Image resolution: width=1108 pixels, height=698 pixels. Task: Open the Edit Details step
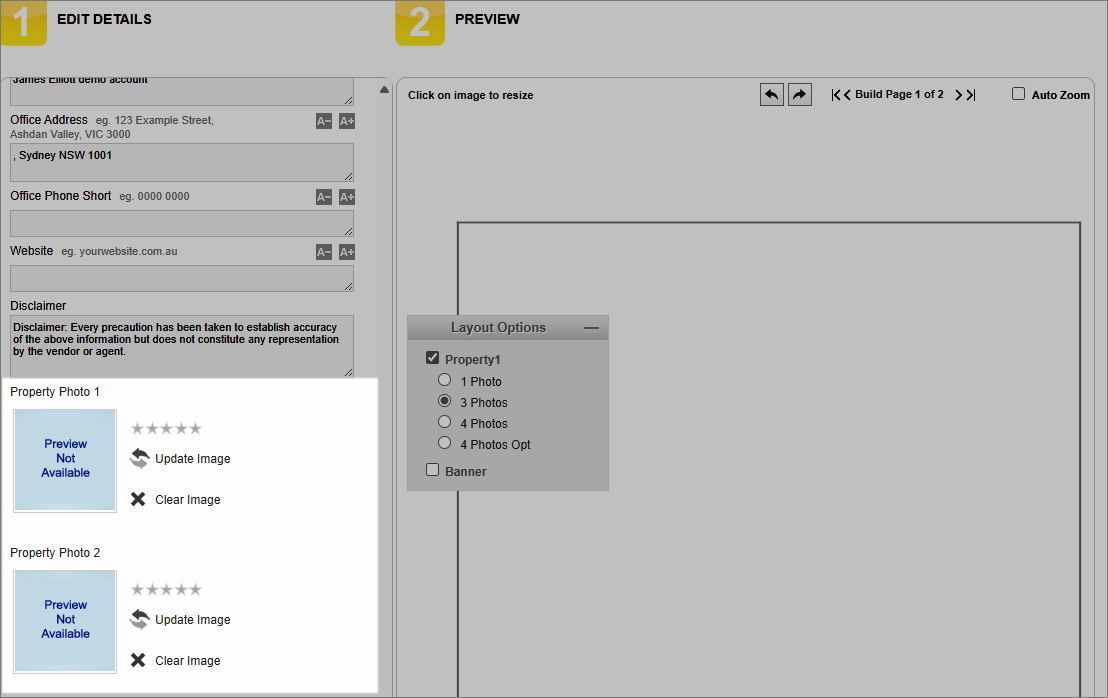(x=104, y=20)
